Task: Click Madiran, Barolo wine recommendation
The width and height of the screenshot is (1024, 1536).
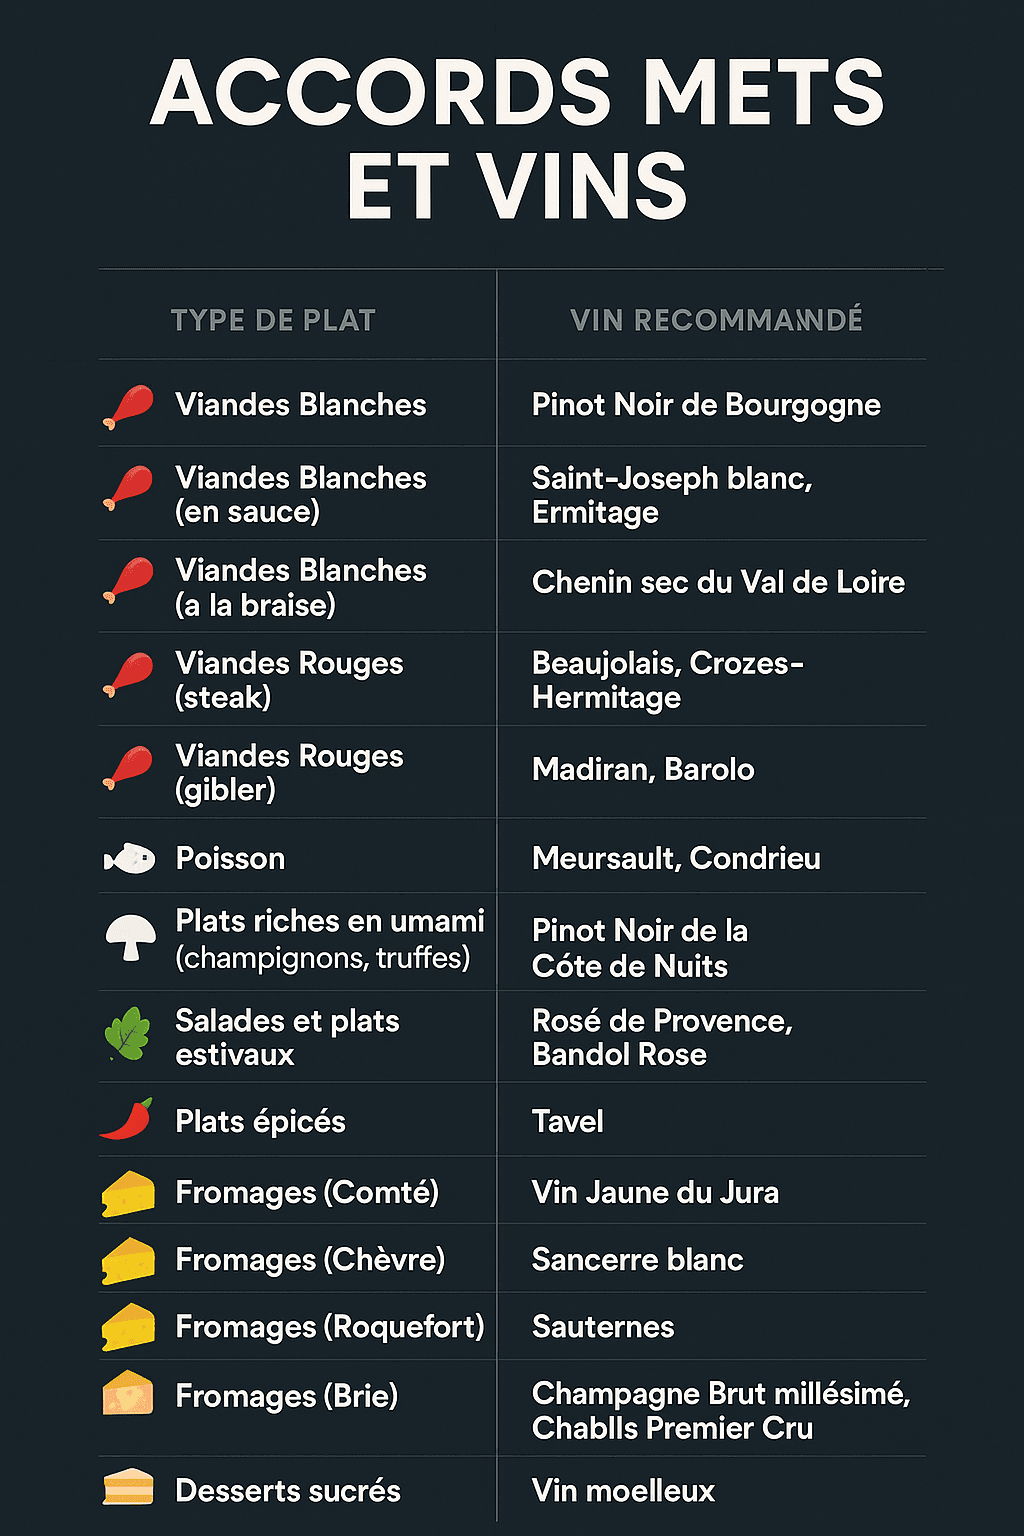Action: tap(643, 769)
